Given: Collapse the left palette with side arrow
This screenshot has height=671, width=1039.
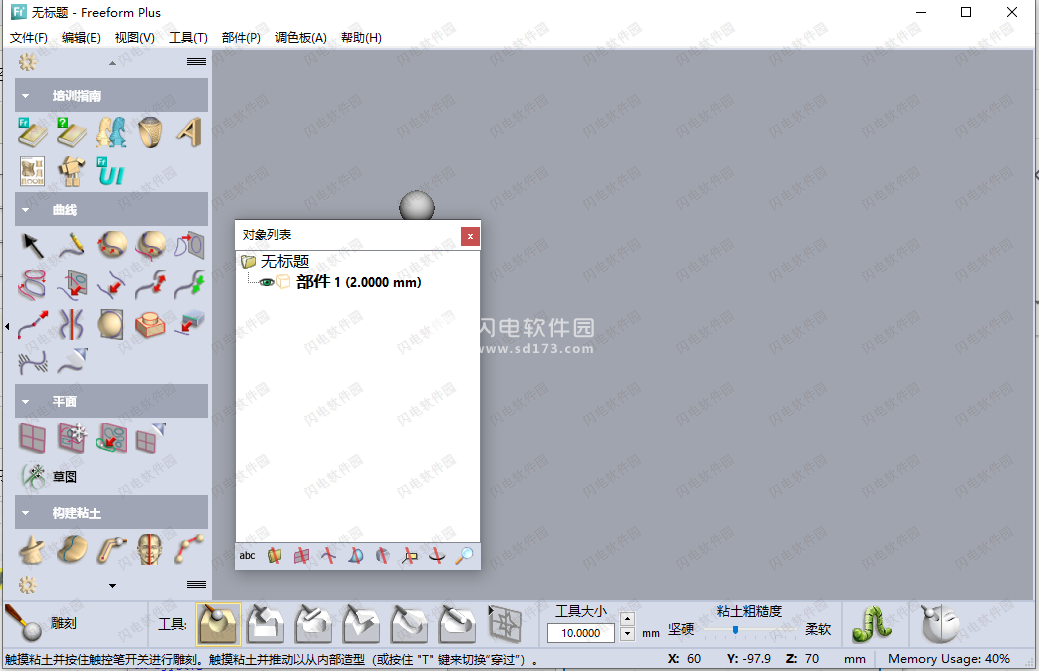Looking at the screenshot, I should (x=7, y=326).
